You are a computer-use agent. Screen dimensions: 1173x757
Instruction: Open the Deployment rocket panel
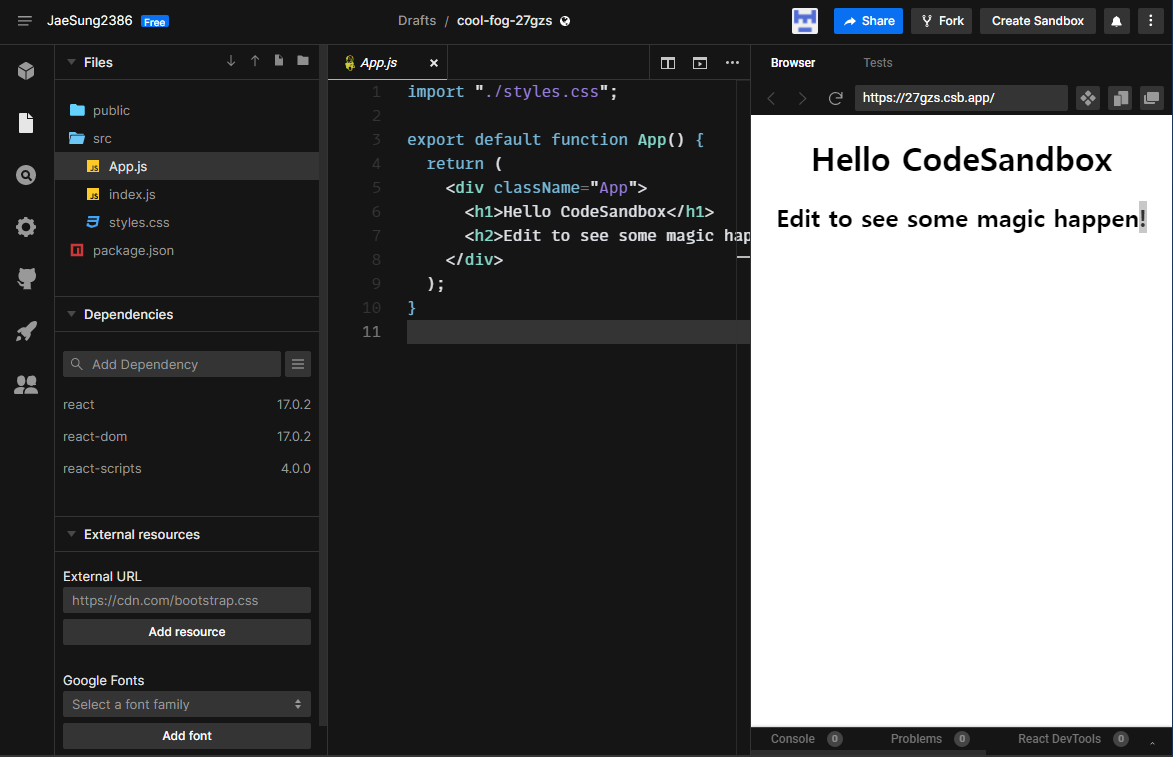coord(25,331)
